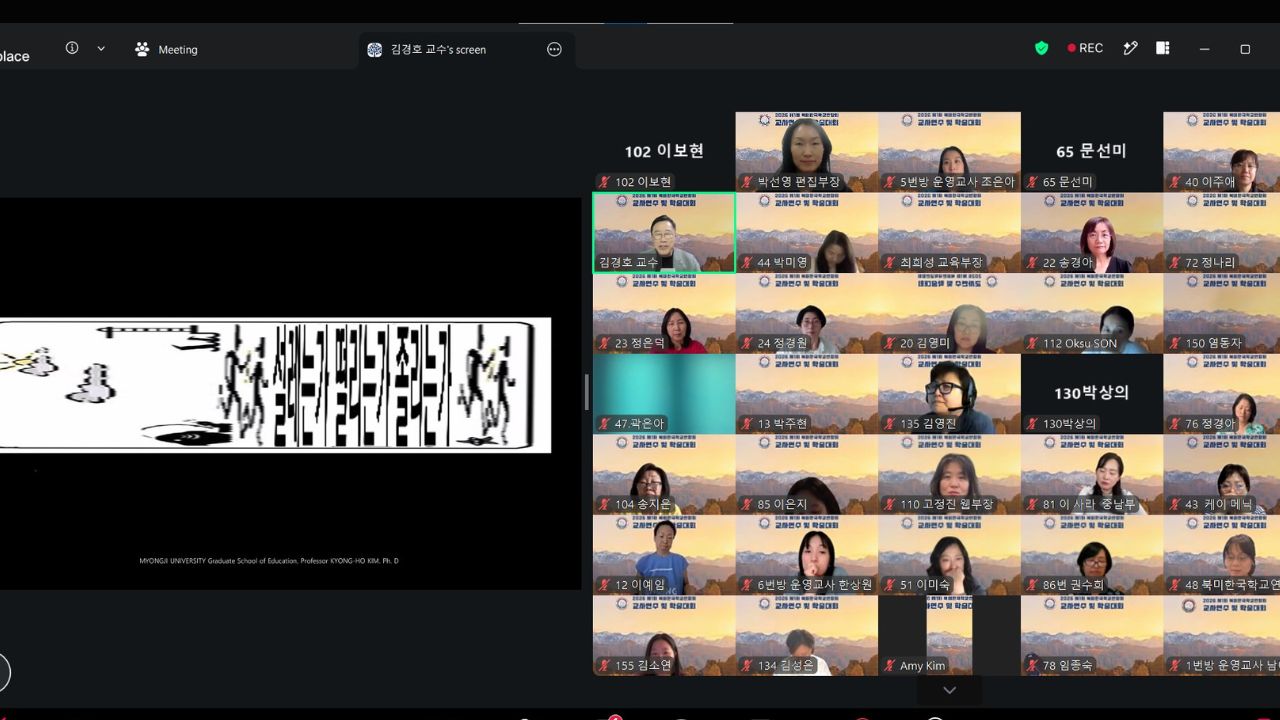Open the more options ellipsis on the screen tab
This screenshot has height=720, width=1280.
click(554, 49)
